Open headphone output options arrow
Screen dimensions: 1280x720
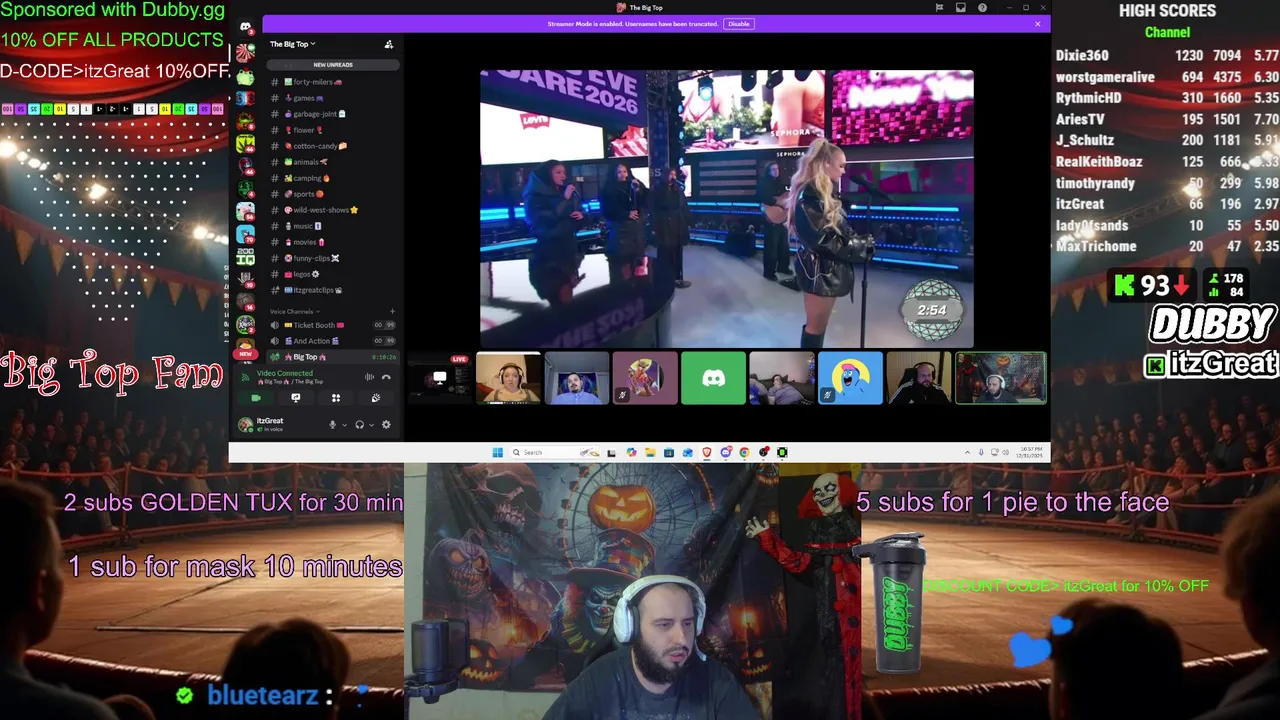(371, 425)
